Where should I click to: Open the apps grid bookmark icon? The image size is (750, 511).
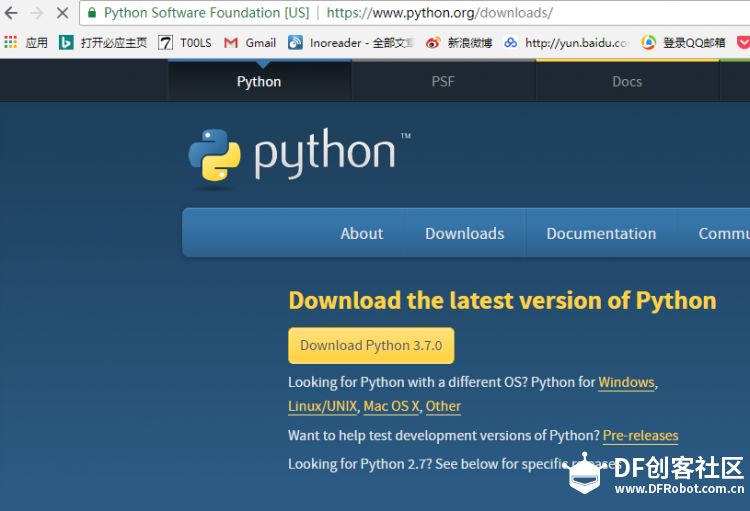tap(11, 42)
